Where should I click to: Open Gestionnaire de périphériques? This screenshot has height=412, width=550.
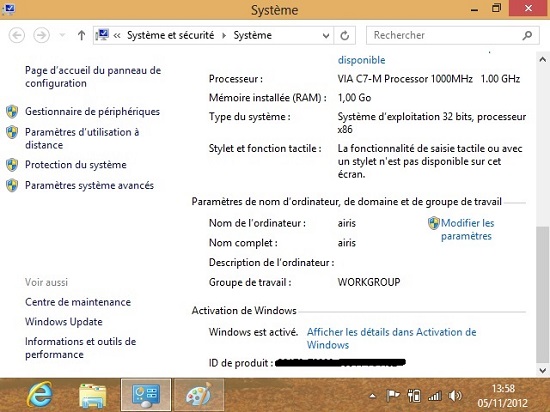tap(92, 112)
